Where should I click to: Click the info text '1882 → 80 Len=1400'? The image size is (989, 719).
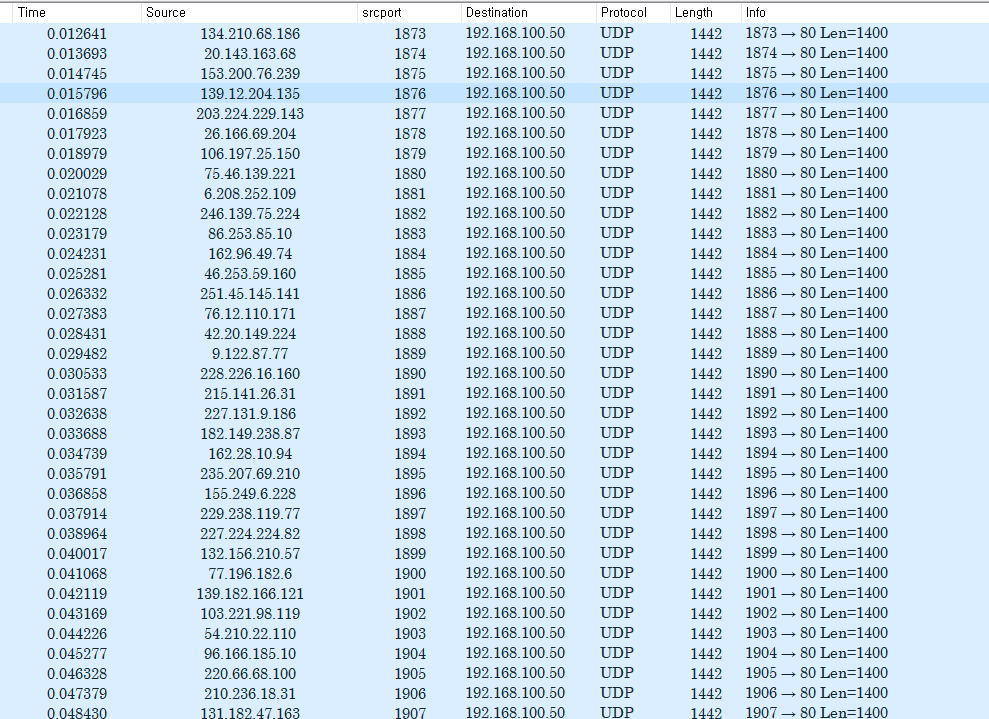point(816,213)
